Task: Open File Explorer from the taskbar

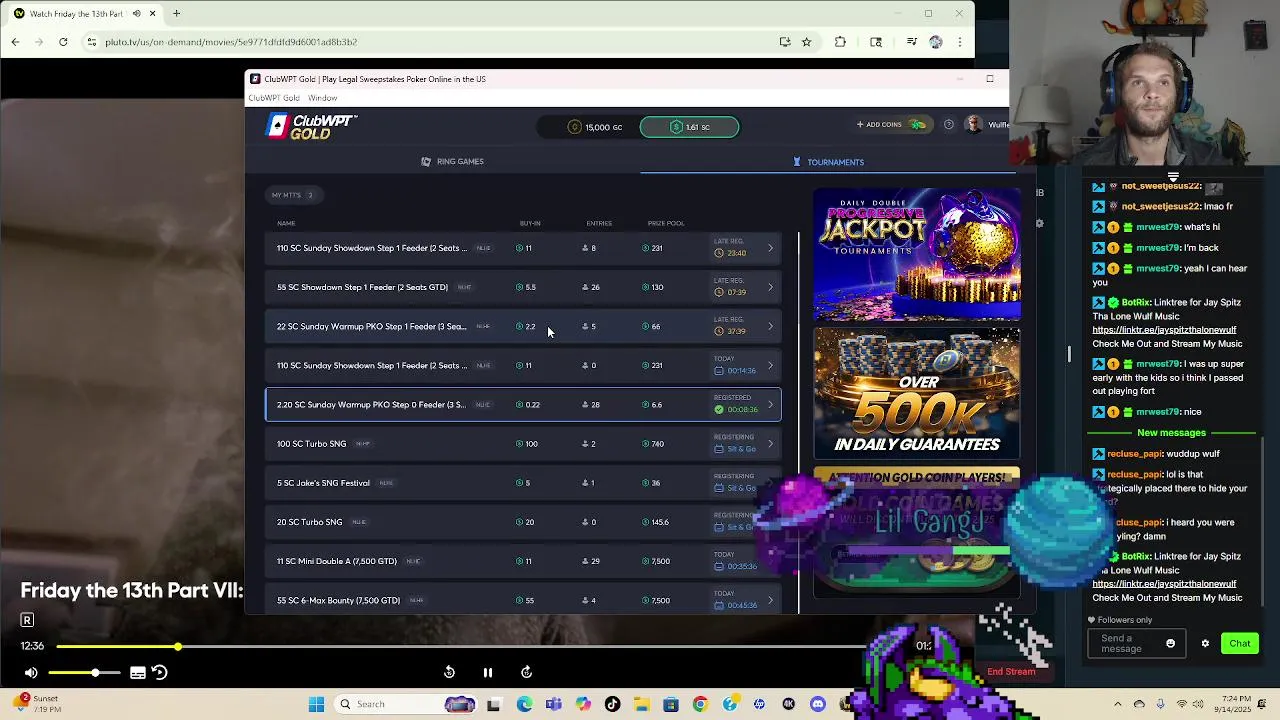Action: pos(641,704)
